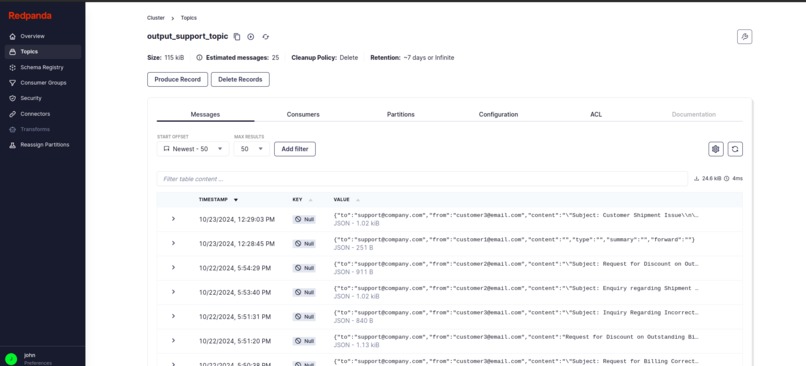Viewport: 806px width, 366px height.
Task: Click the download icon beside 24.6 kiB
Action: coord(697,179)
